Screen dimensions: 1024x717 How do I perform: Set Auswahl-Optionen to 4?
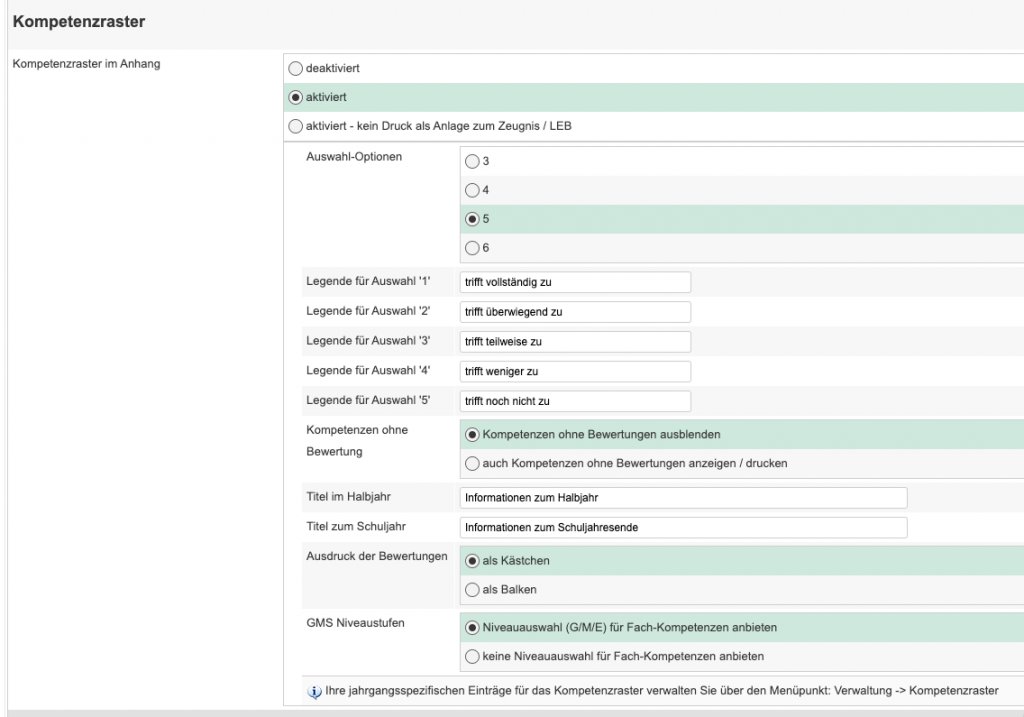coord(472,190)
